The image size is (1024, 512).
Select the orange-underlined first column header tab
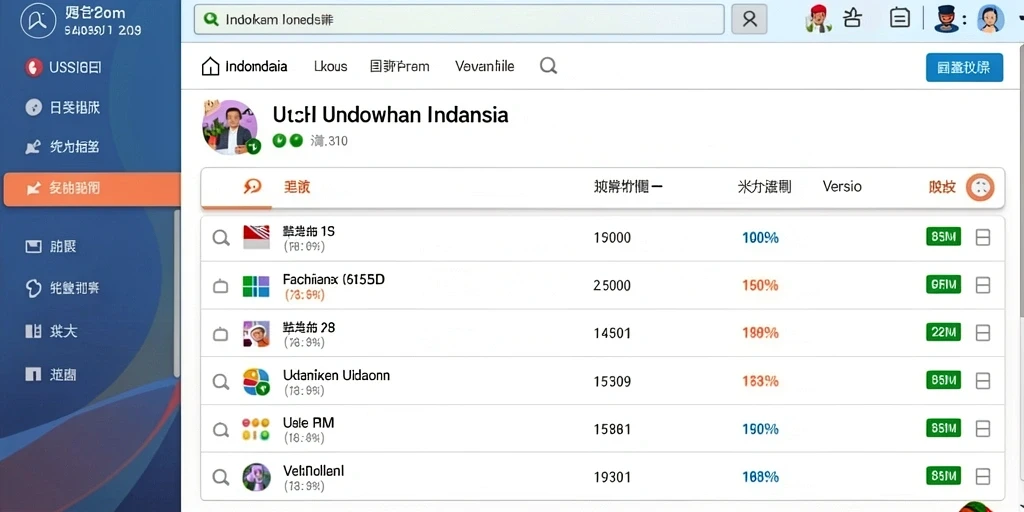point(236,188)
